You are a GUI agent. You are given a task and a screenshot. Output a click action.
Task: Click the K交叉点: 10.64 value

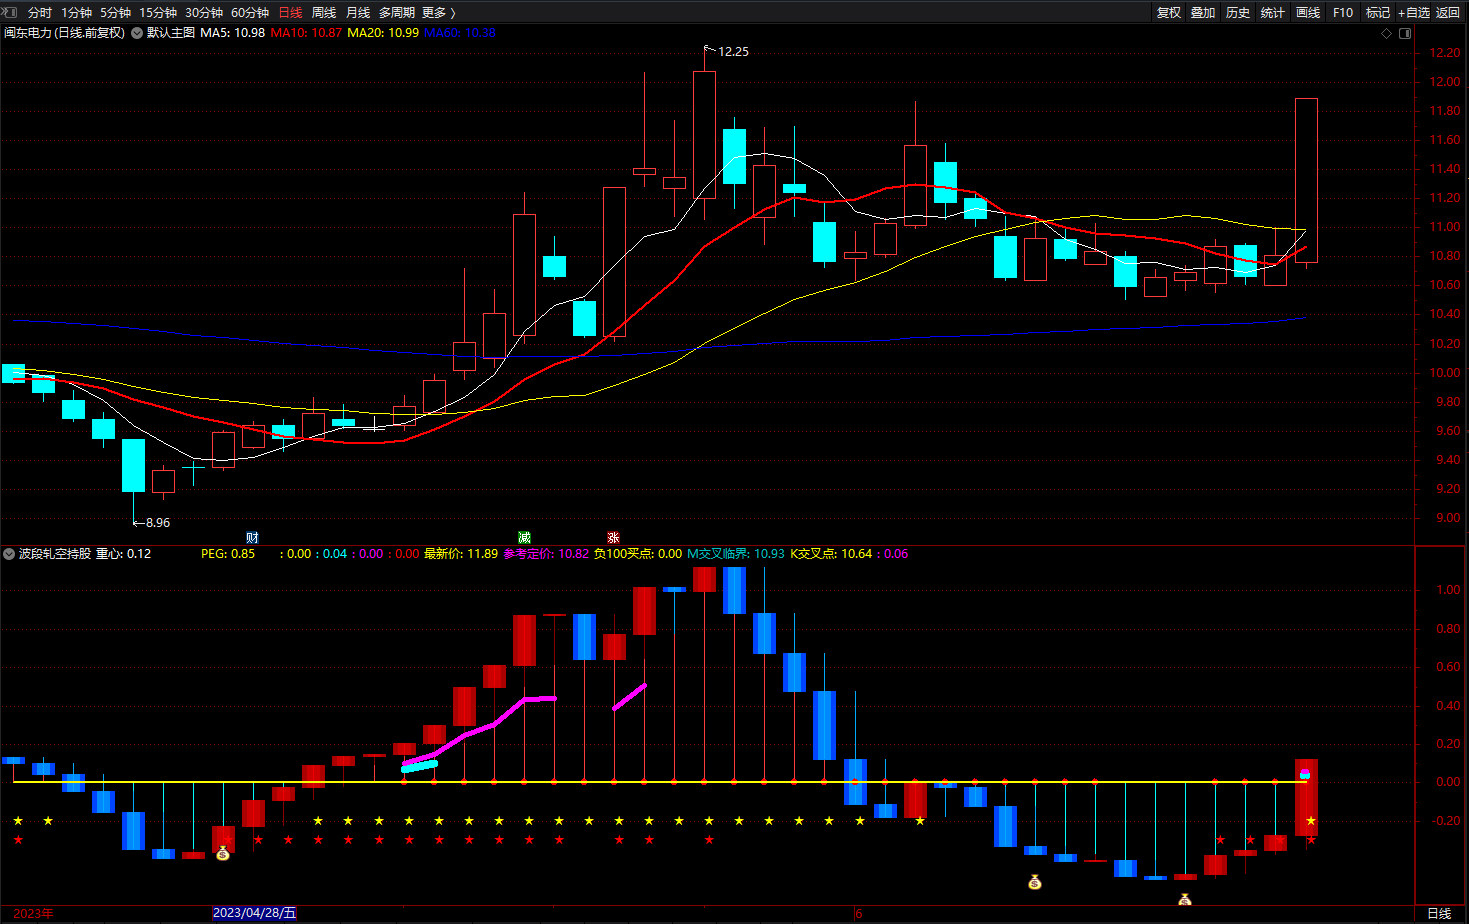[x=832, y=554]
